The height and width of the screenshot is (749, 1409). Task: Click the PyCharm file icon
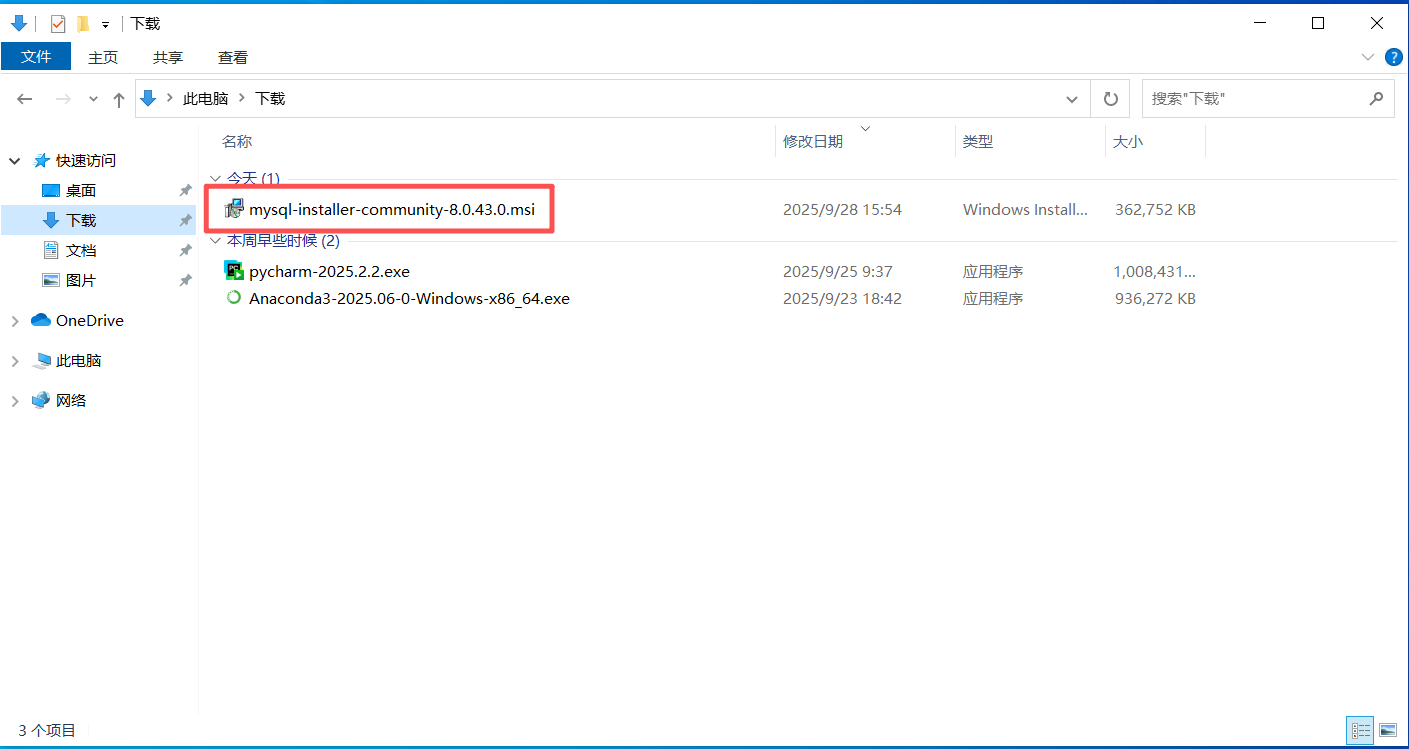[x=234, y=270]
